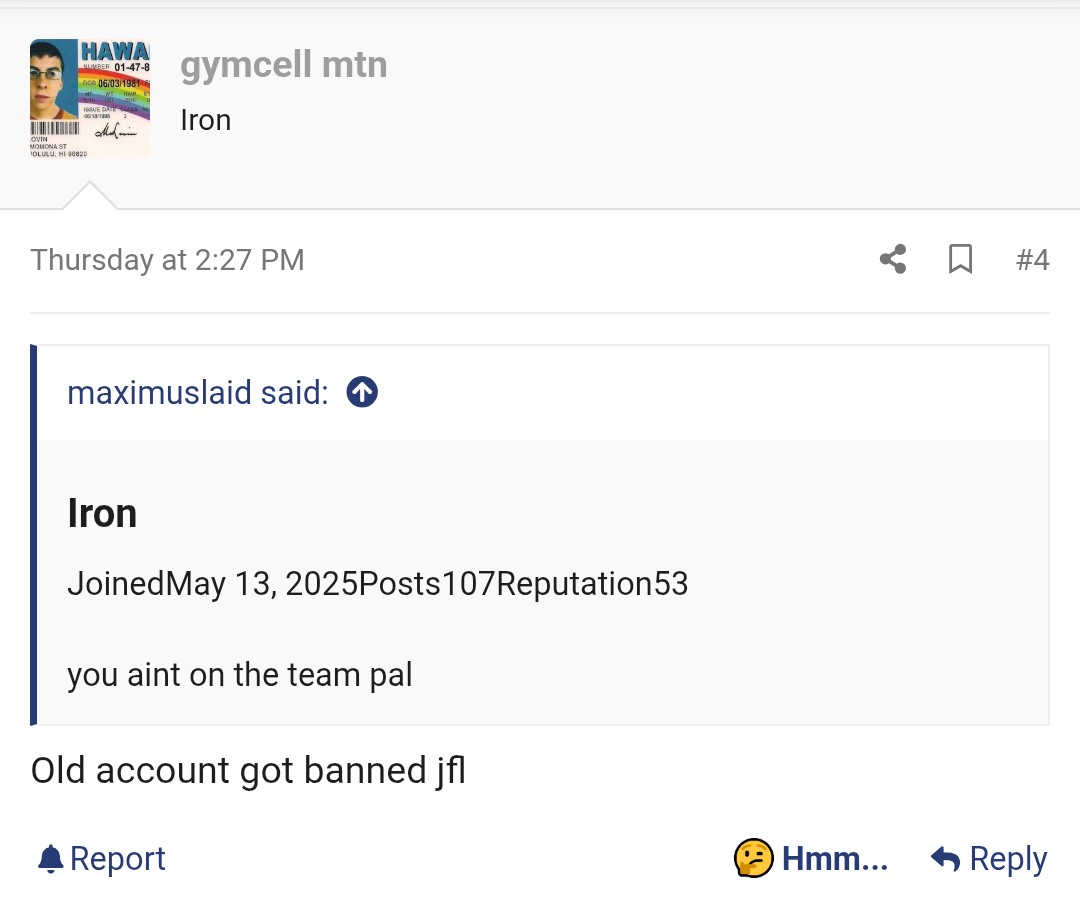This screenshot has height=922, width=1080.
Task: Click the "Hmm..." reaction label
Action: point(834,859)
